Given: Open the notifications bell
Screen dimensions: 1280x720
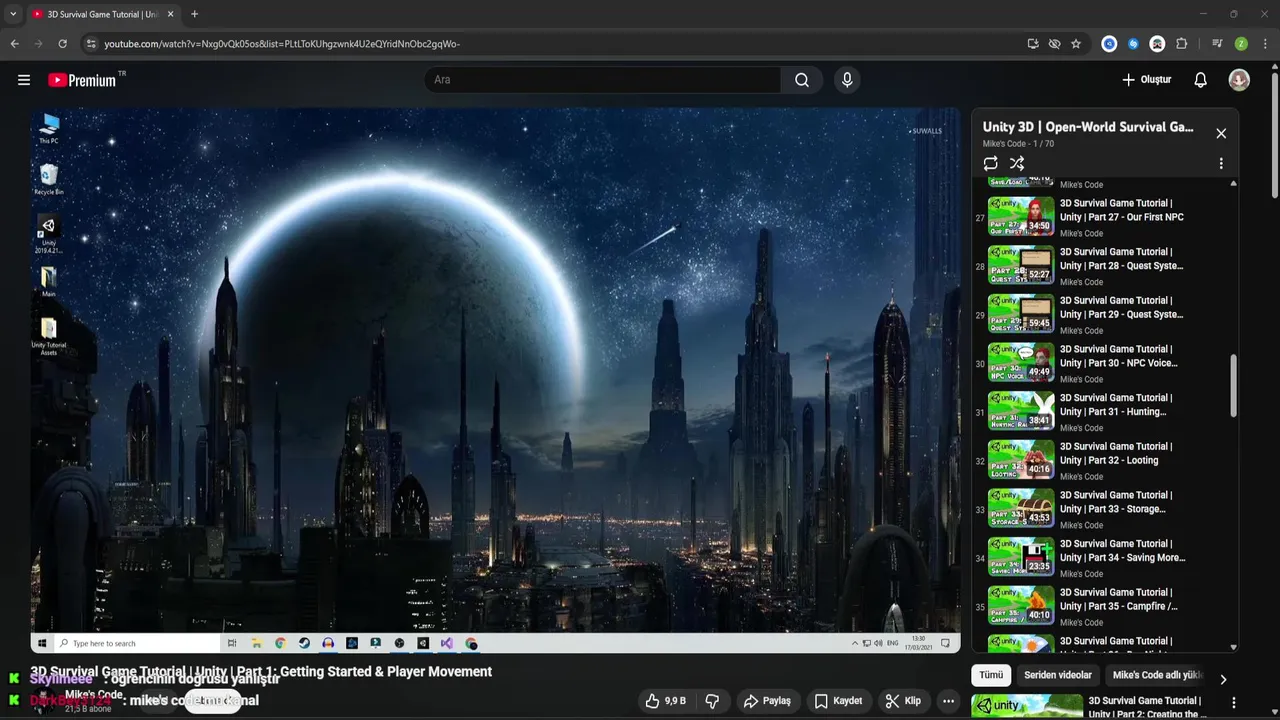Looking at the screenshot, I should pos(1201,80).
